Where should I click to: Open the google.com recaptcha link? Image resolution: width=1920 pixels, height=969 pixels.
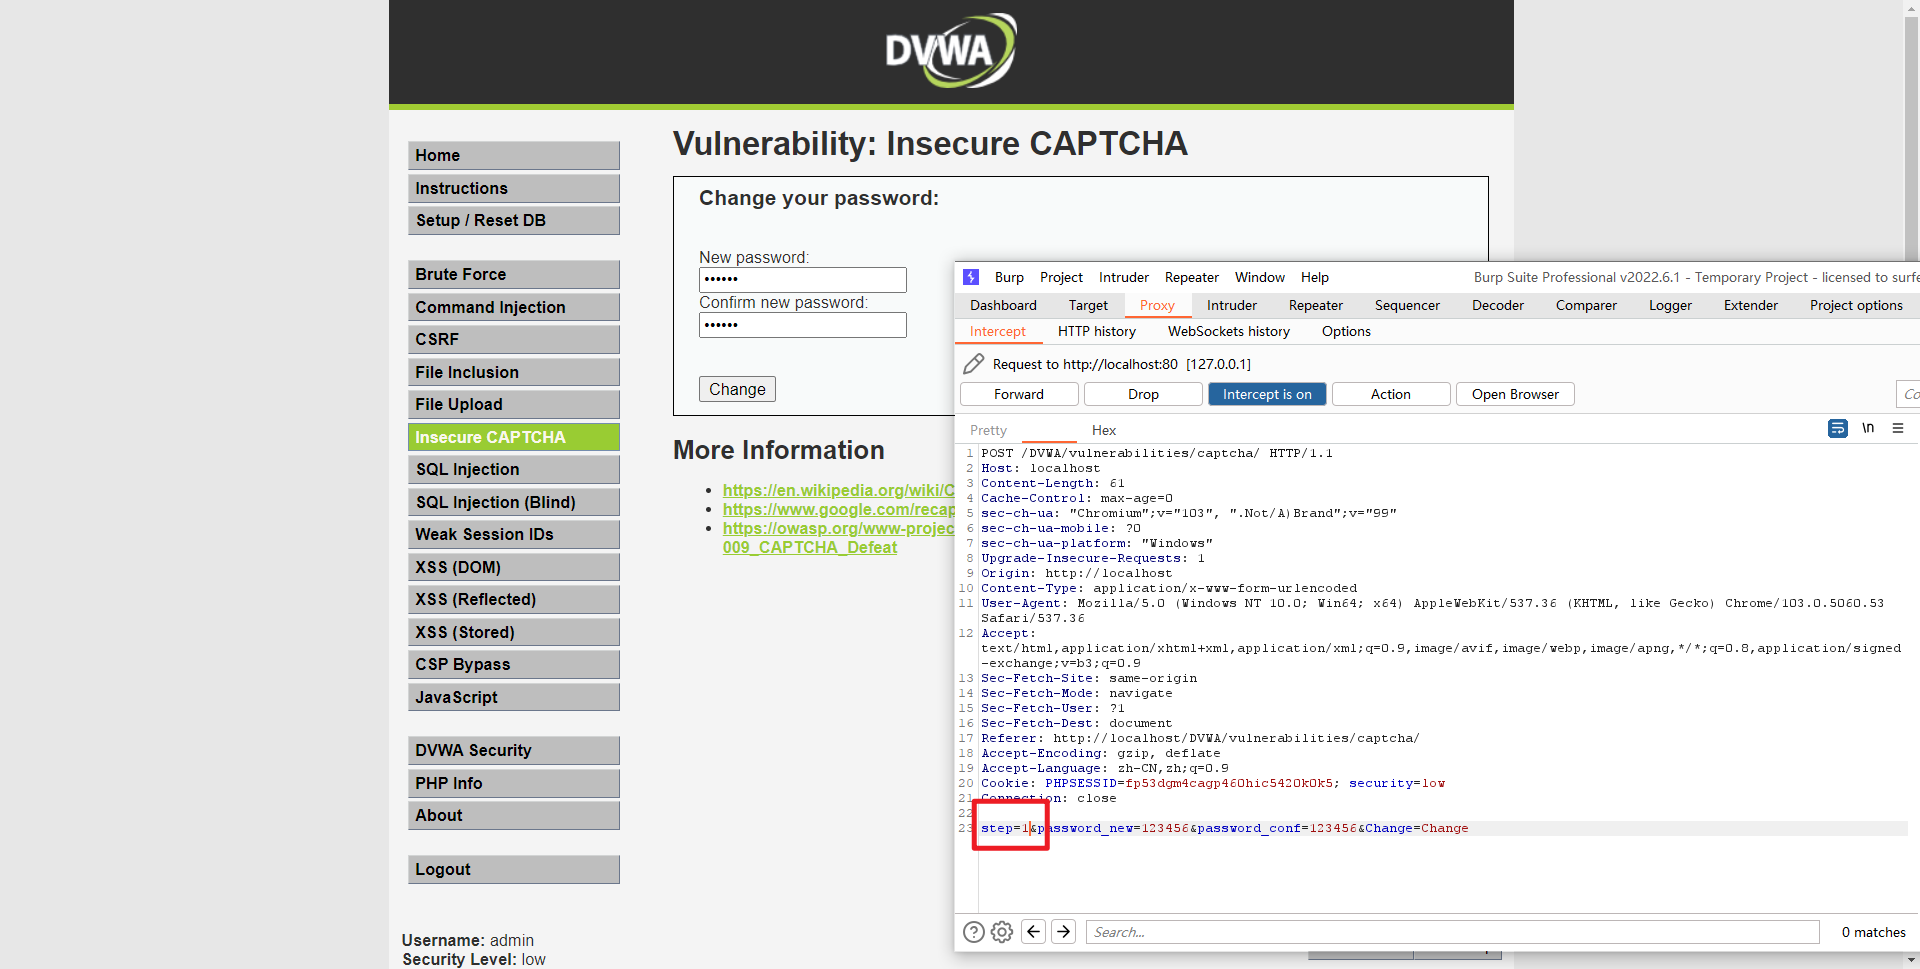tap(838, 509)
